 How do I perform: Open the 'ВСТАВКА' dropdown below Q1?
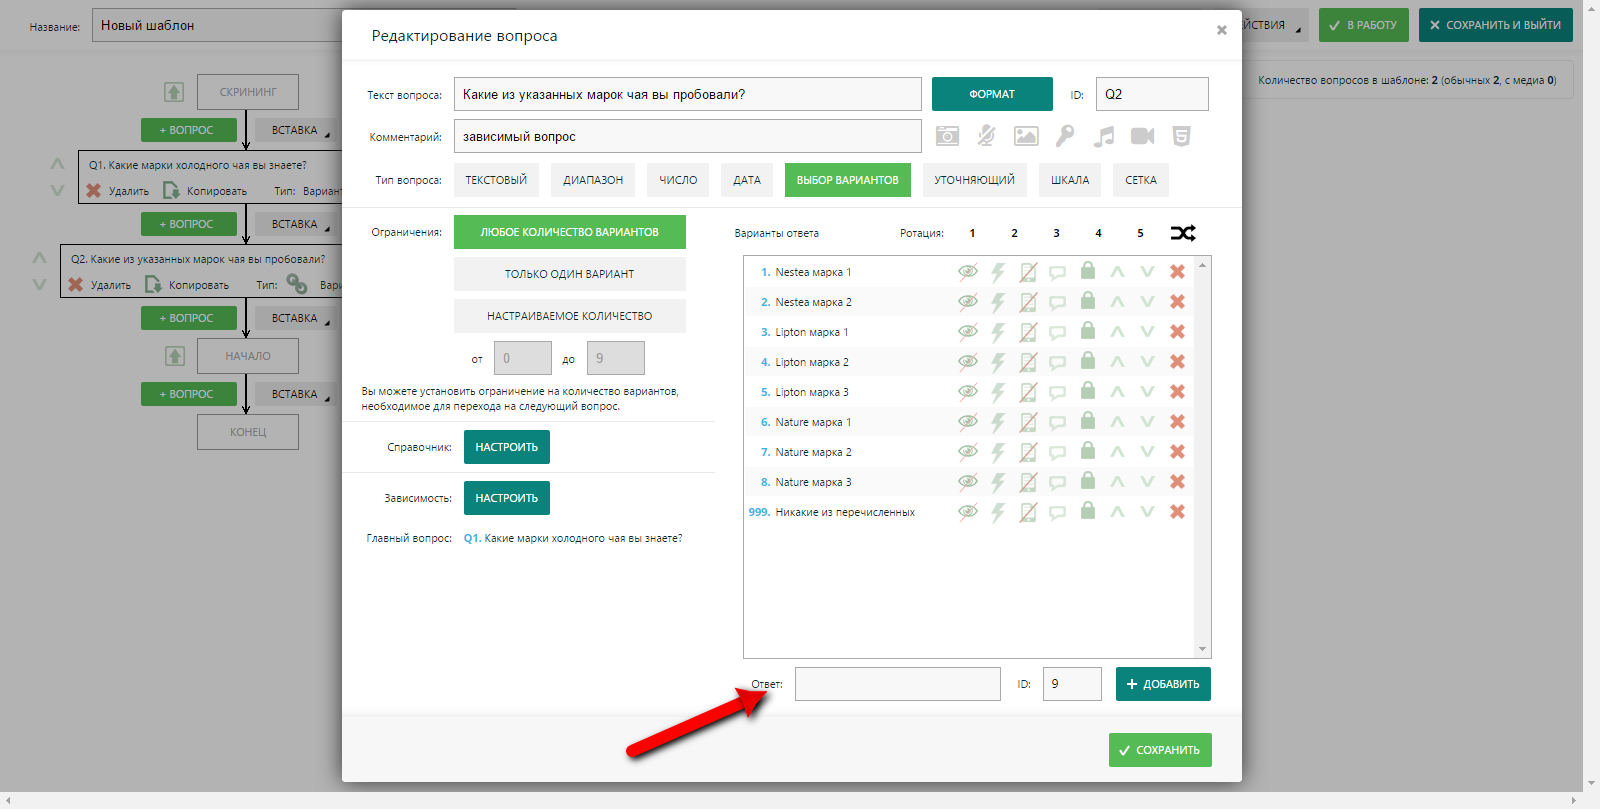295,224
